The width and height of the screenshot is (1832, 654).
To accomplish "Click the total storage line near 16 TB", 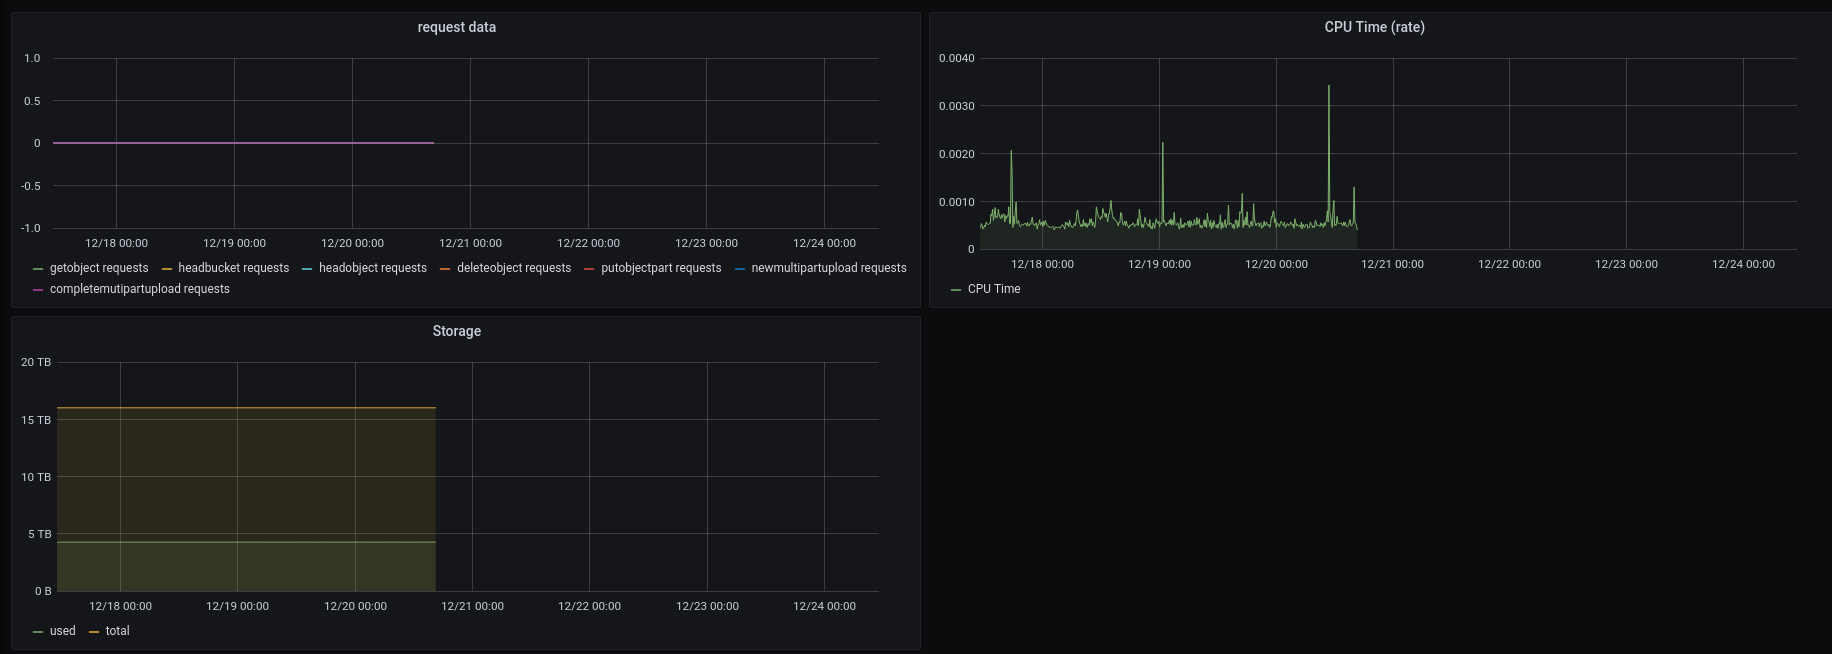I will click(246, 408).
